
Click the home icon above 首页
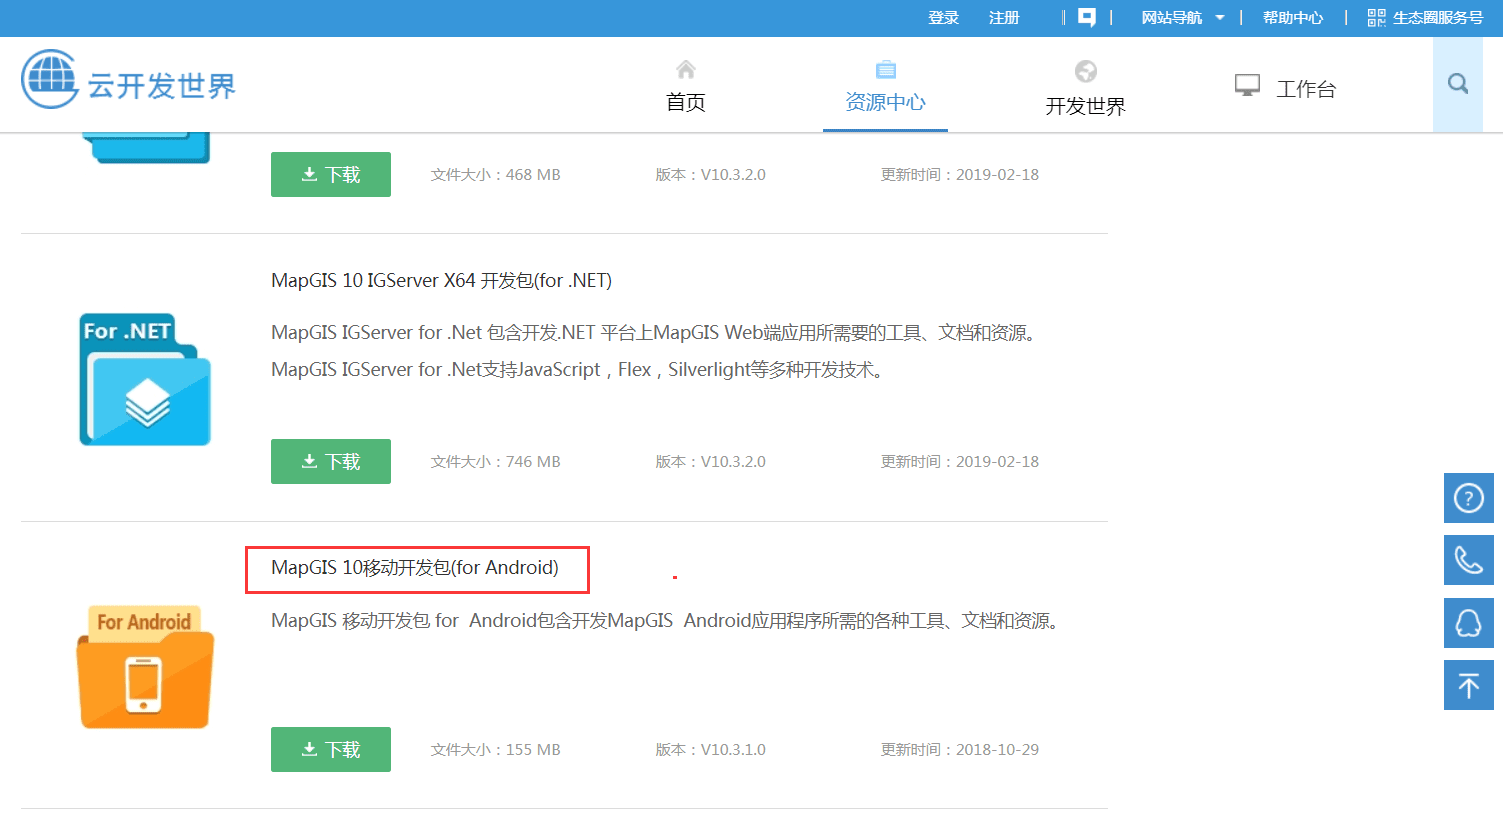[x=686, y=69]
